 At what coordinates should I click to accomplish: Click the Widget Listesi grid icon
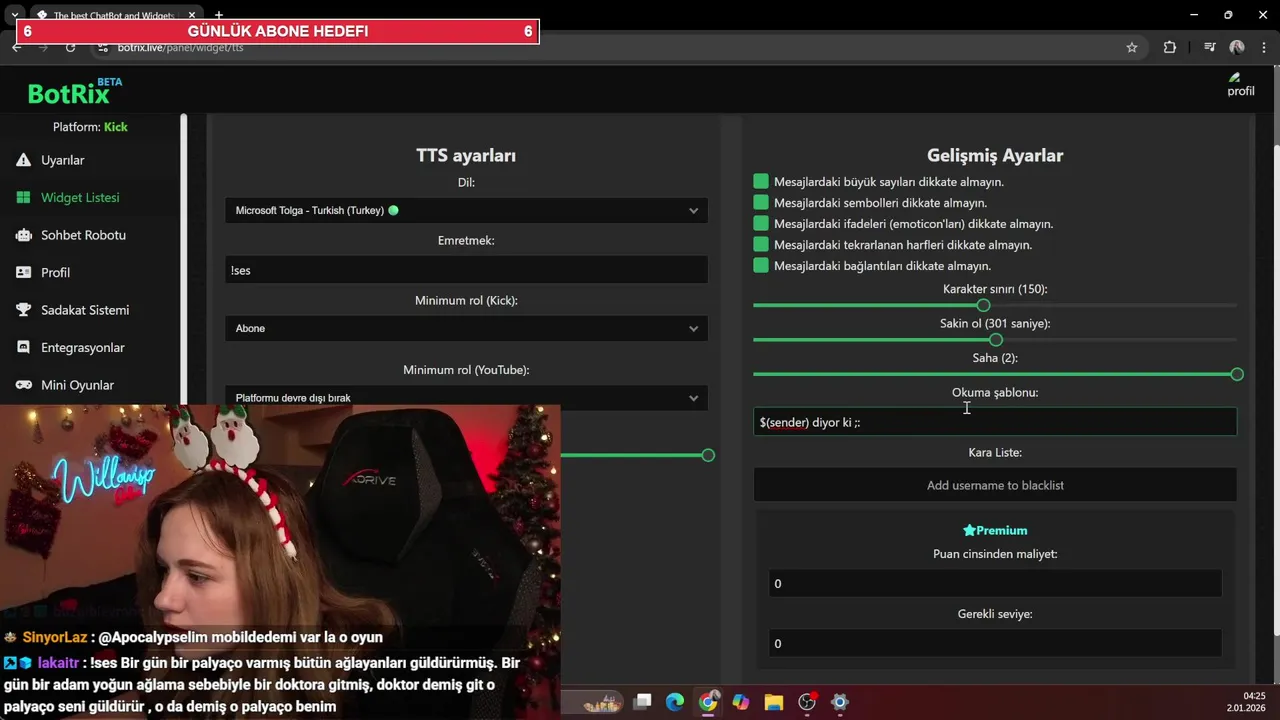[x=23, y=197]
